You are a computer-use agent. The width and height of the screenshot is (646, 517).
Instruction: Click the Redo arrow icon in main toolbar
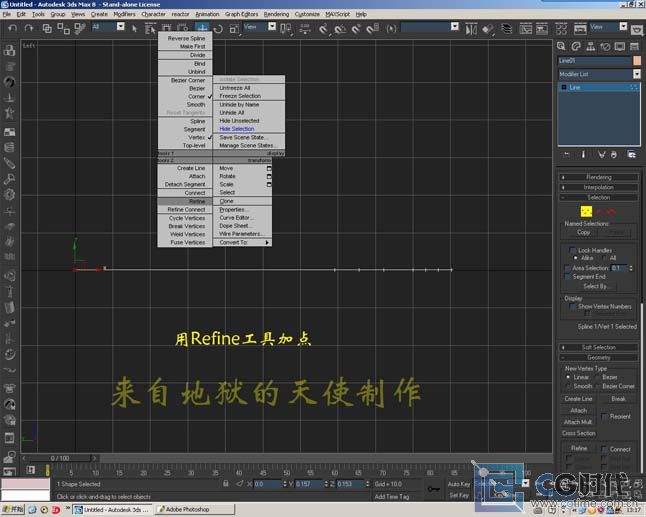tap(28, 28)
